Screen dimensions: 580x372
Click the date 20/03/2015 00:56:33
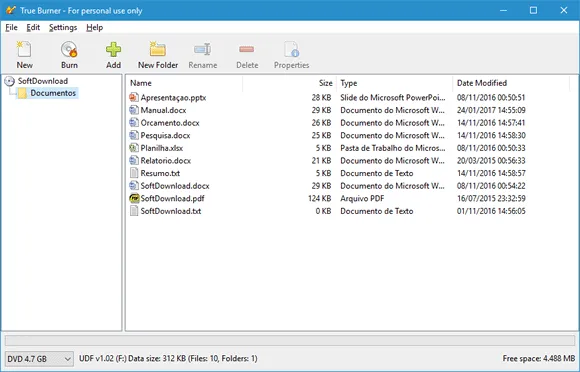pyautogui.click(x=491, y=160)
